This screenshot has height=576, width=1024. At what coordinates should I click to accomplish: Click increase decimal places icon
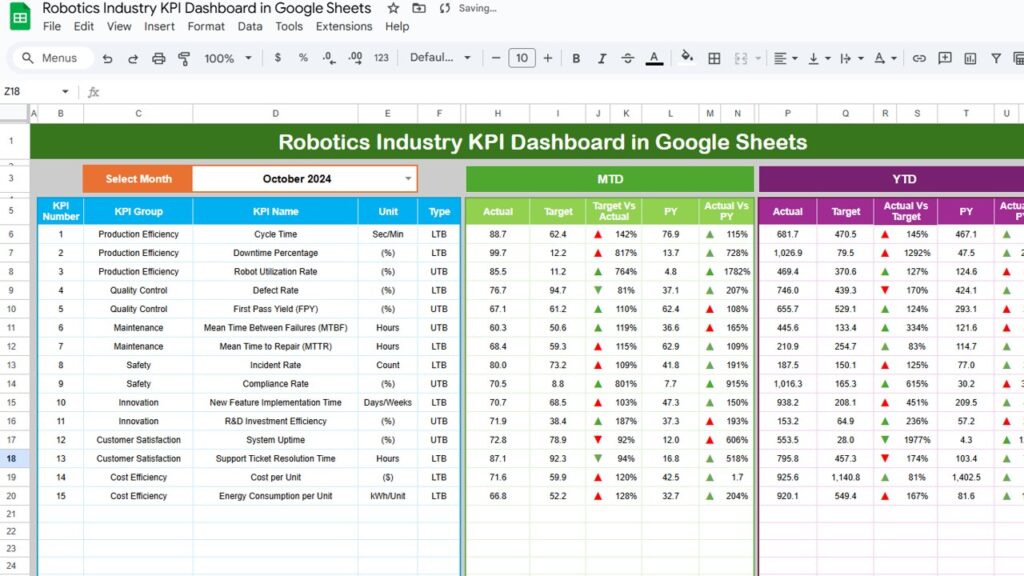coord(355,57)
